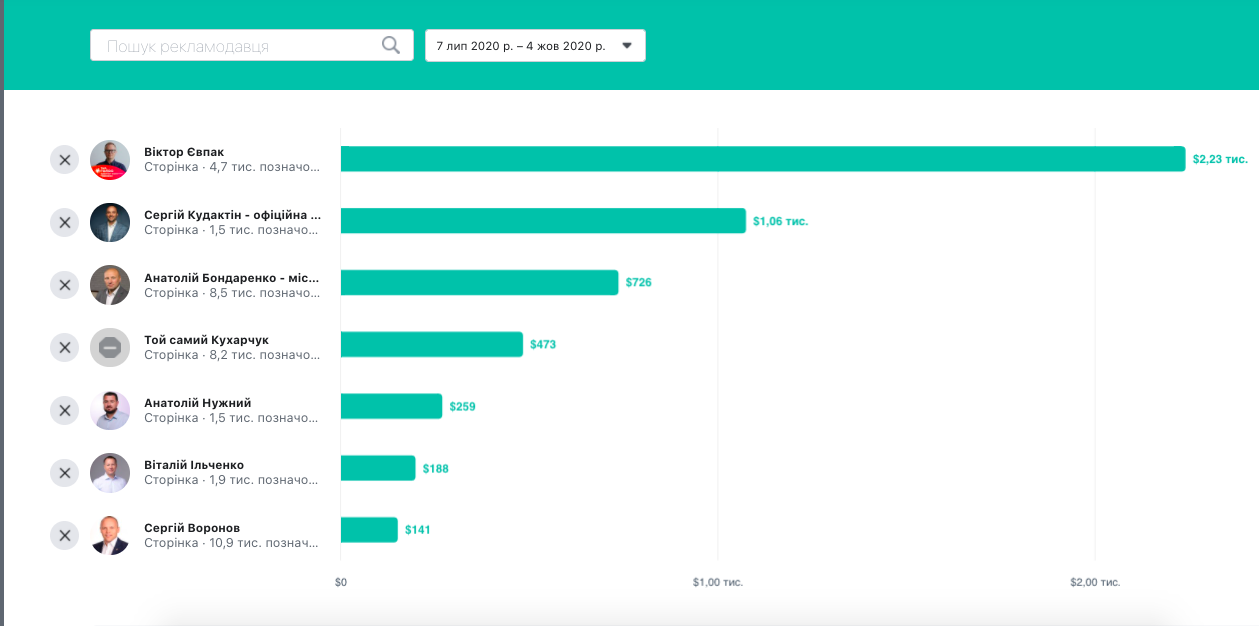Open the Сергій Воронов page link

click(x=192, y=528)
